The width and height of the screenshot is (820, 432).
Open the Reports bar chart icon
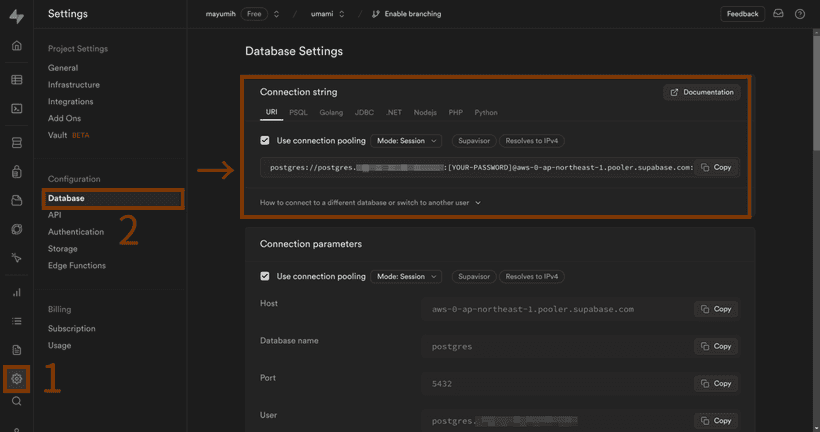[17, 292]
